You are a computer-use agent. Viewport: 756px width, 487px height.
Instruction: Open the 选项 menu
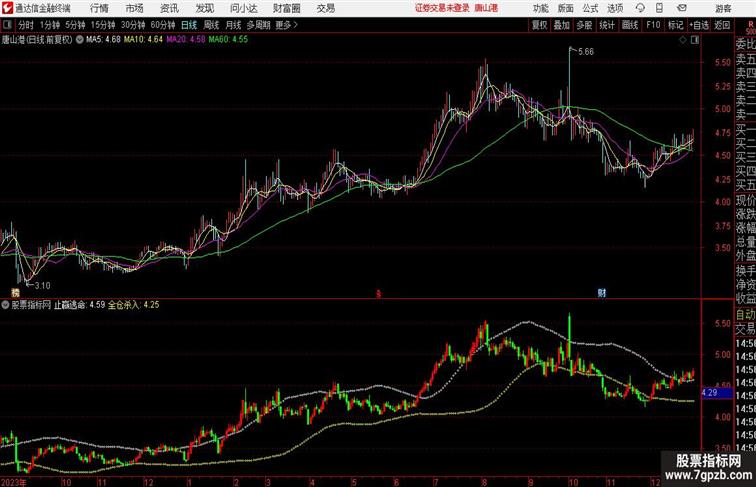click(615, 8)
